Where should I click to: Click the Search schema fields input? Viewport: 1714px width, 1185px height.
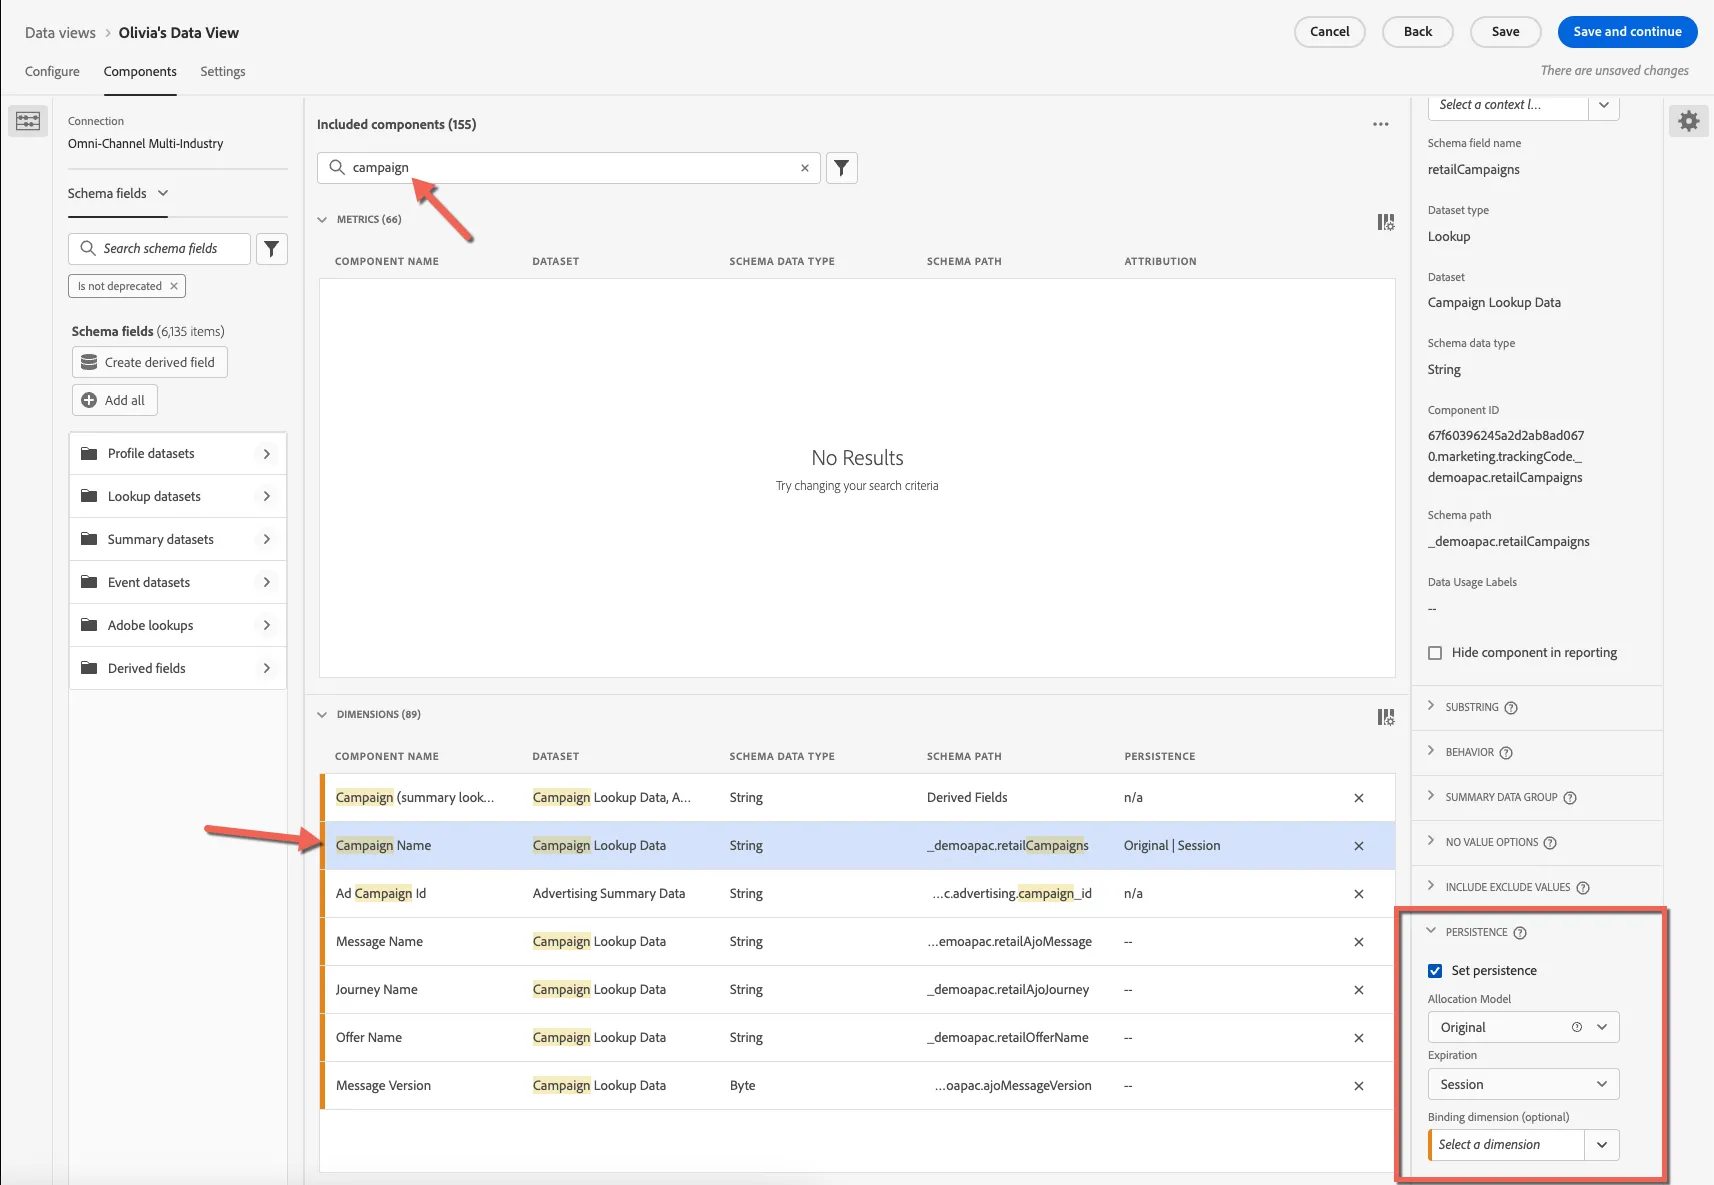pyautogui.click(x=159, y=249)
